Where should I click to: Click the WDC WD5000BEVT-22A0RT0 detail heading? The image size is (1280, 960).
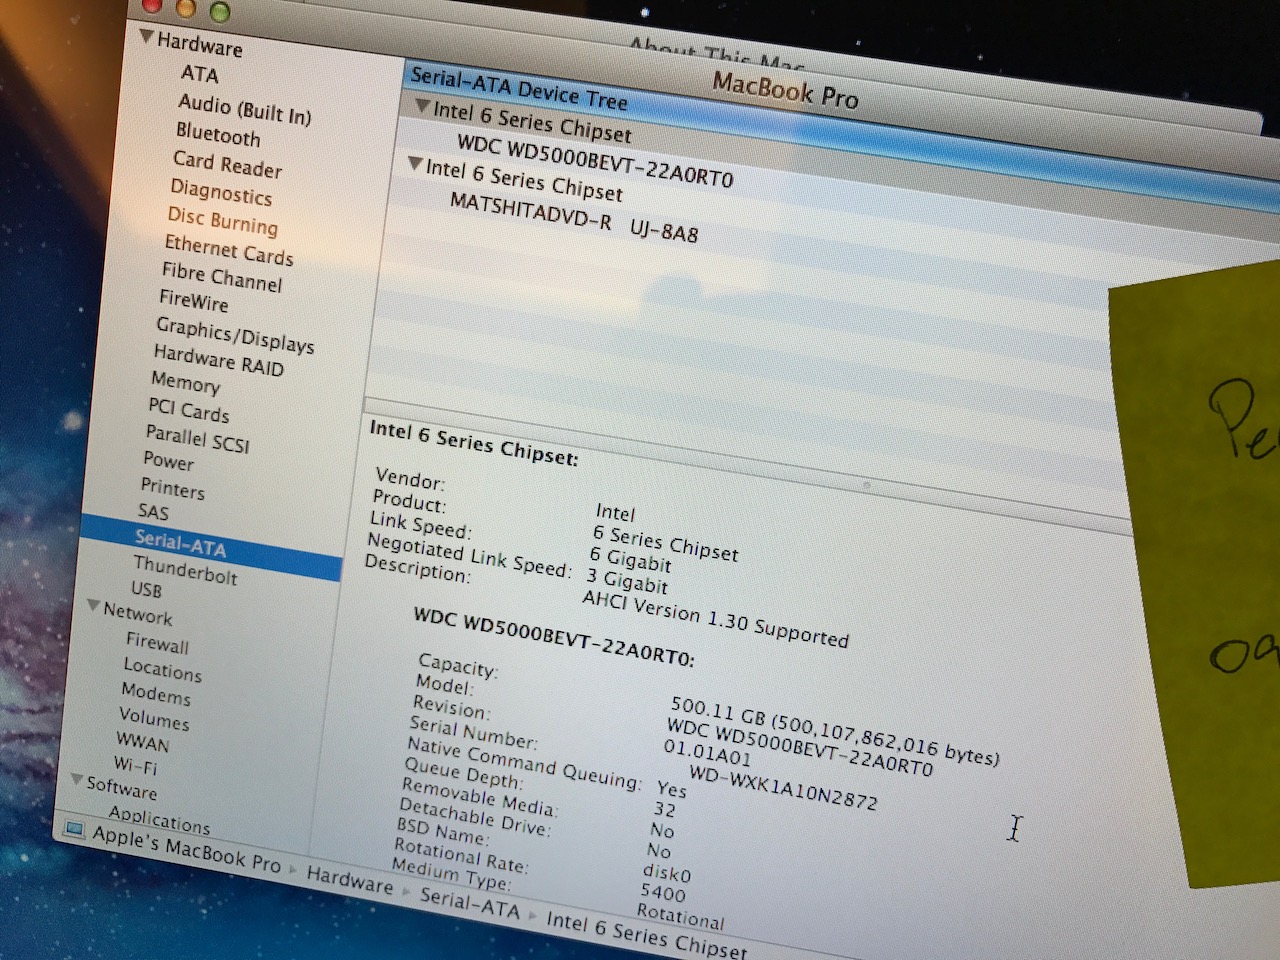coord(554,637)
